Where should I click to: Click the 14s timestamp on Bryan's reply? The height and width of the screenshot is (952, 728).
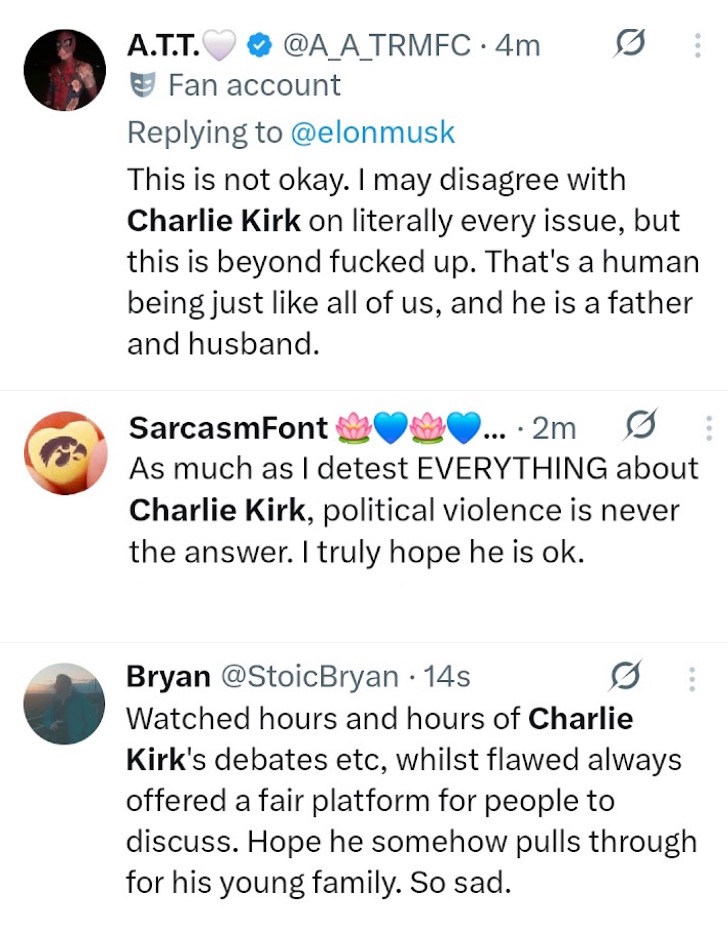(x=447, y=677)
